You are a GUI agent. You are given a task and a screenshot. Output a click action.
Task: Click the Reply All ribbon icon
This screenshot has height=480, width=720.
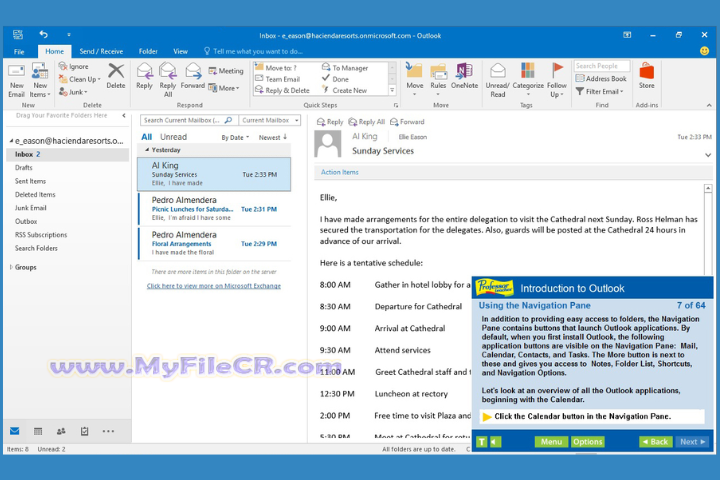click(168, 72)
